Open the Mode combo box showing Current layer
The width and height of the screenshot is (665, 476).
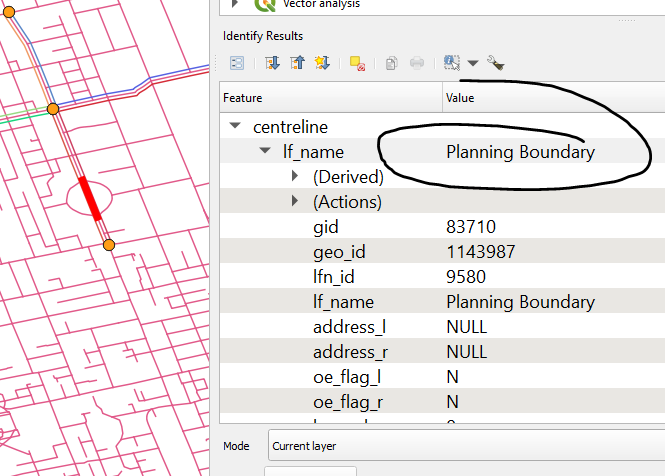(466, 445)
